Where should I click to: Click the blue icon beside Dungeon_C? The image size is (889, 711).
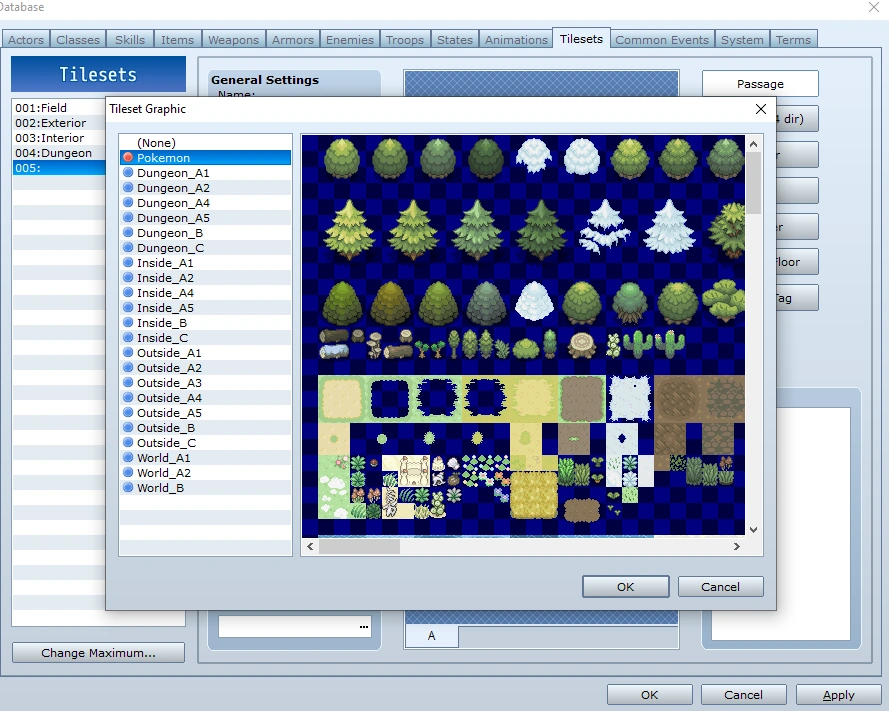pyautogui.click(x=128, y=248)
